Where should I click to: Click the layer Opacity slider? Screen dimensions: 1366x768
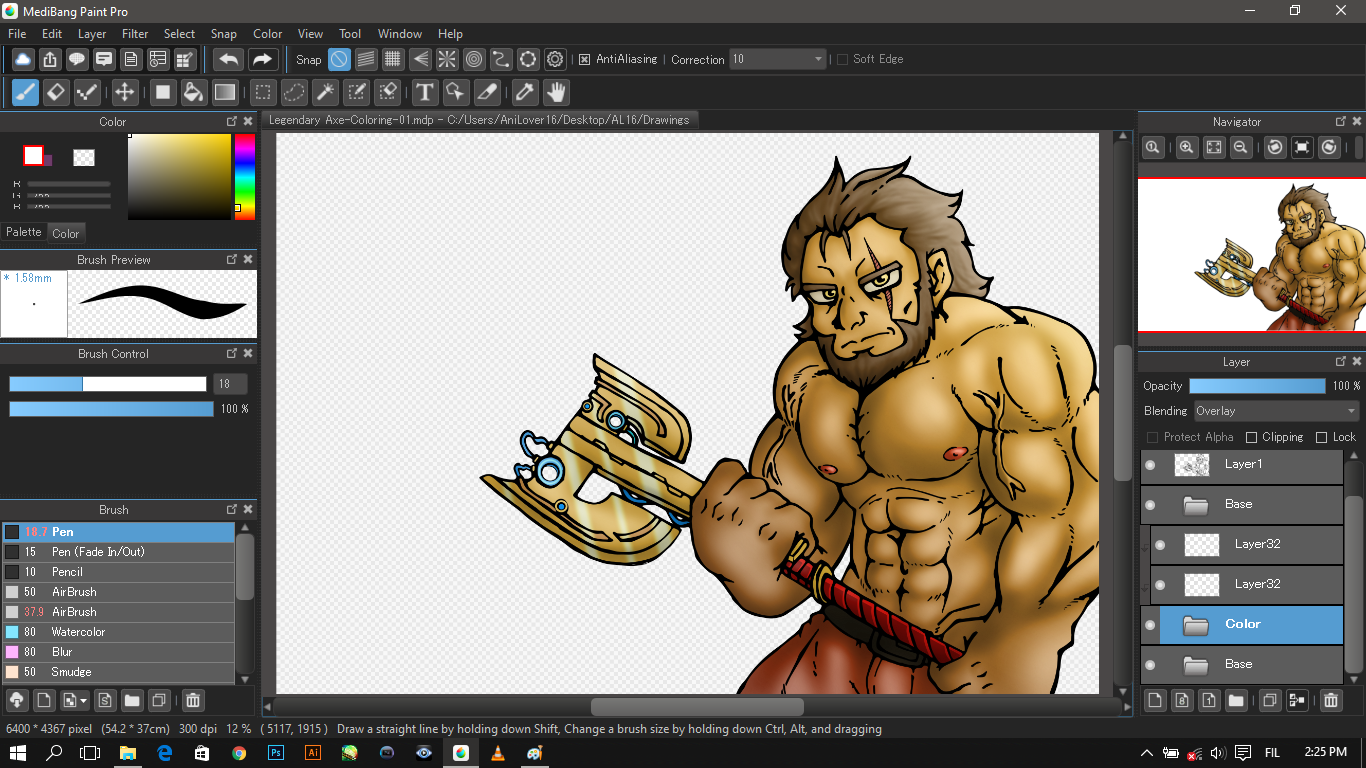pyautogui.click(x=1257, y=386)
